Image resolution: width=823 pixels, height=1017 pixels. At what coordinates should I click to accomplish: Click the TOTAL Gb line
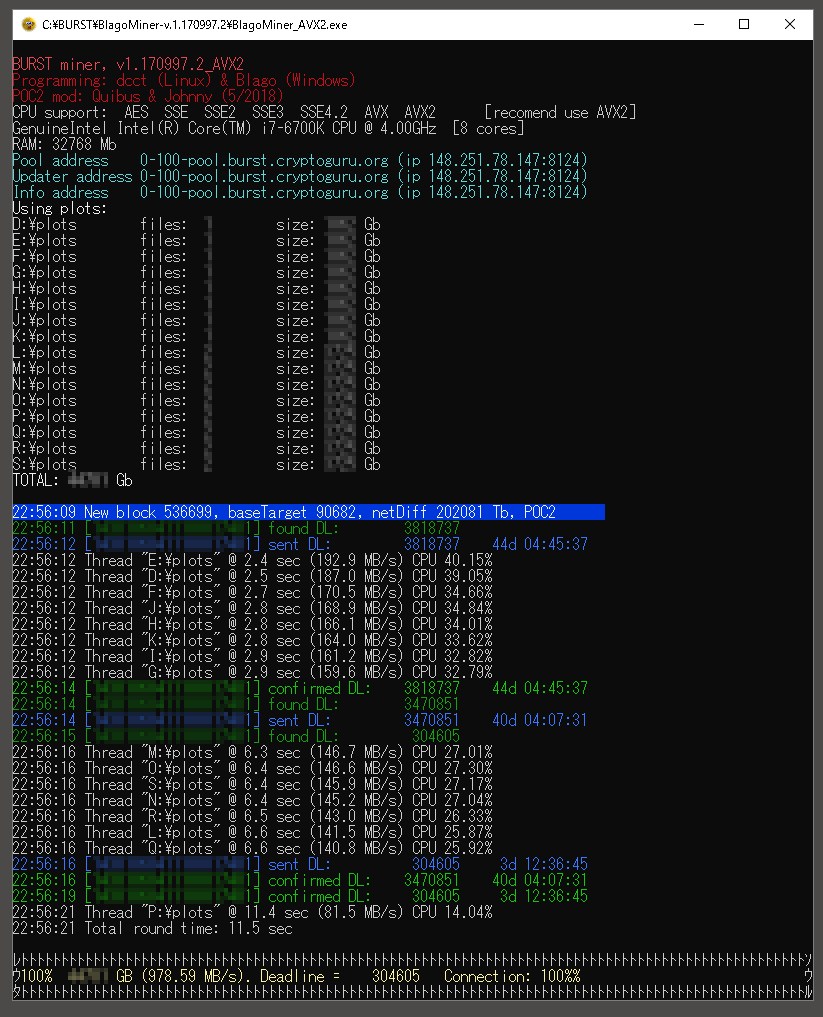72,480
